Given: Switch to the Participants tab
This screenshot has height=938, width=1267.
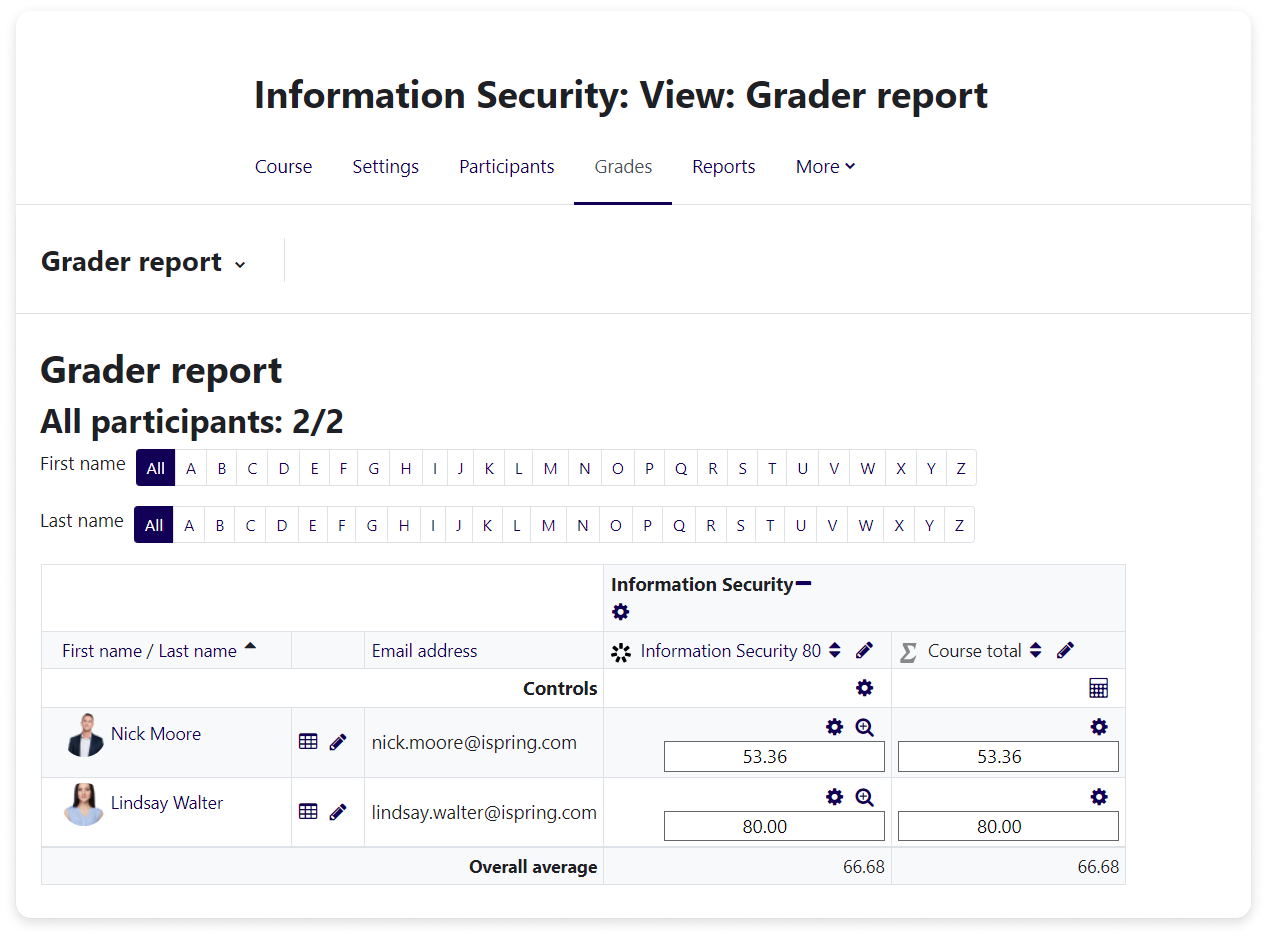Looking at the screenshot, I should [x=506, y=167].
